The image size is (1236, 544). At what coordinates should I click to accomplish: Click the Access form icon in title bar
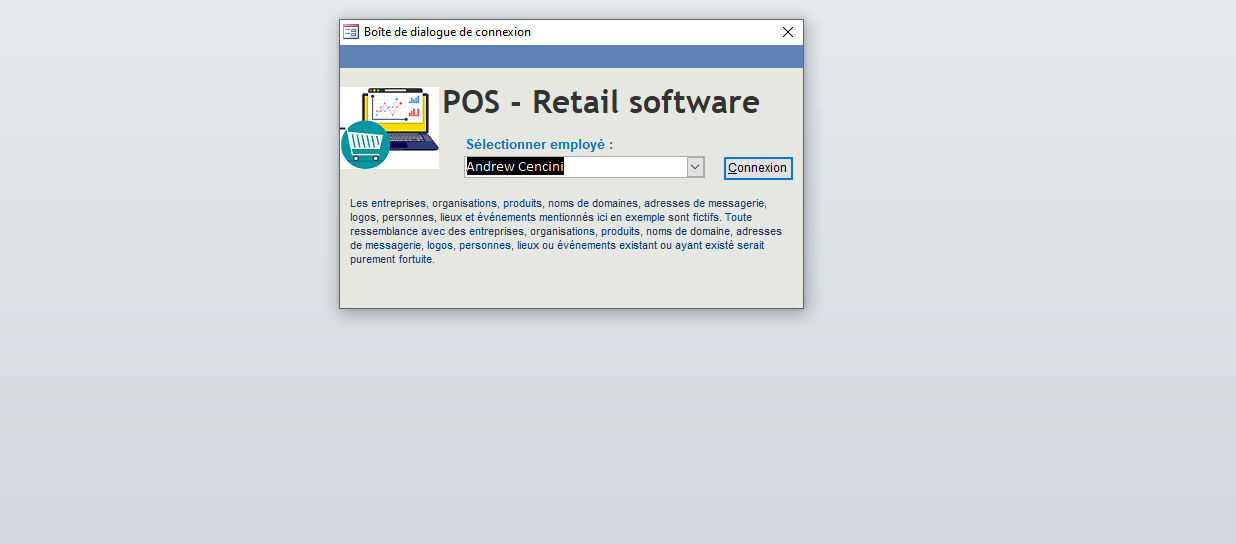coord(351,32)
